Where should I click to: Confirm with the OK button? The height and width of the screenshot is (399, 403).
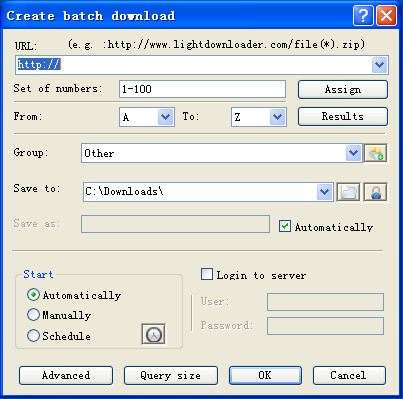click(x=265, y=375)
